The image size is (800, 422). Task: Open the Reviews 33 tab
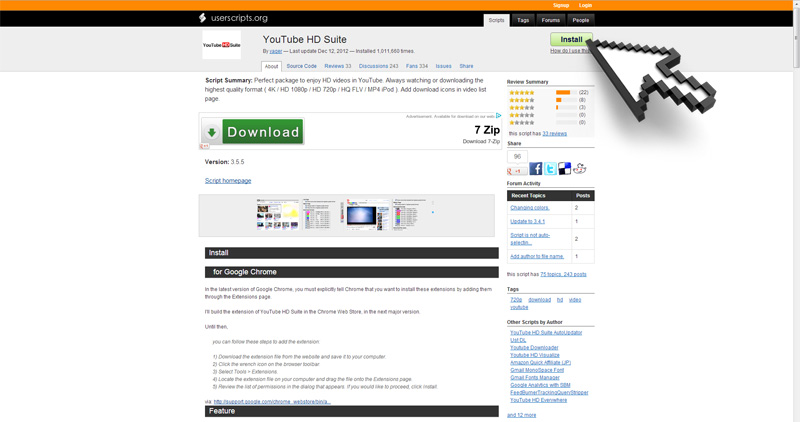338,66
